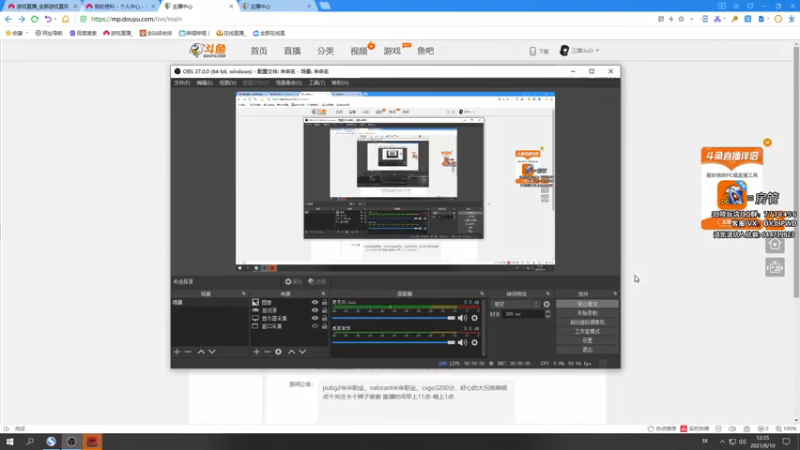This screenshot has width=800, height=450.
Task: Open the Help menu in OBS
Action: (x=340, y=83)
